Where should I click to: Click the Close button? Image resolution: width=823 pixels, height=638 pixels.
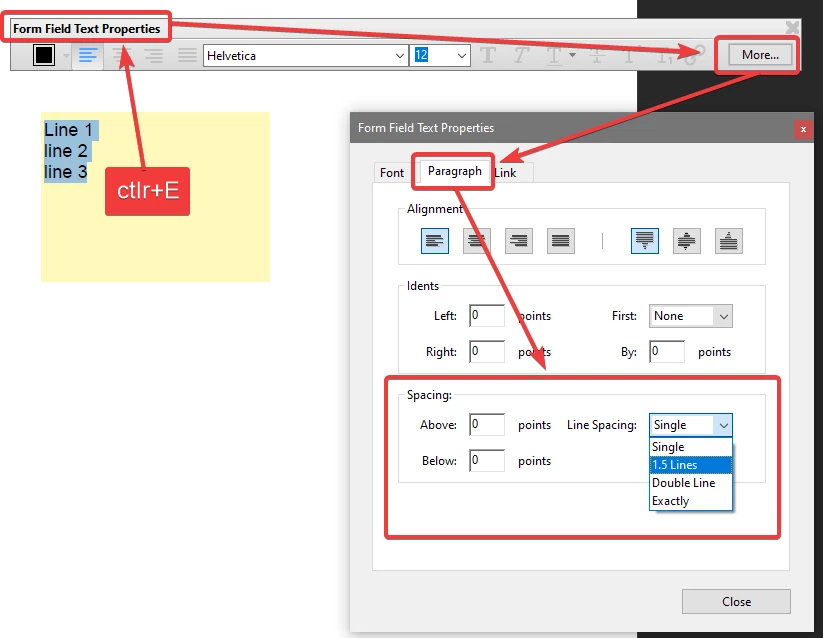pyautogui.click(x=736, y=601)
